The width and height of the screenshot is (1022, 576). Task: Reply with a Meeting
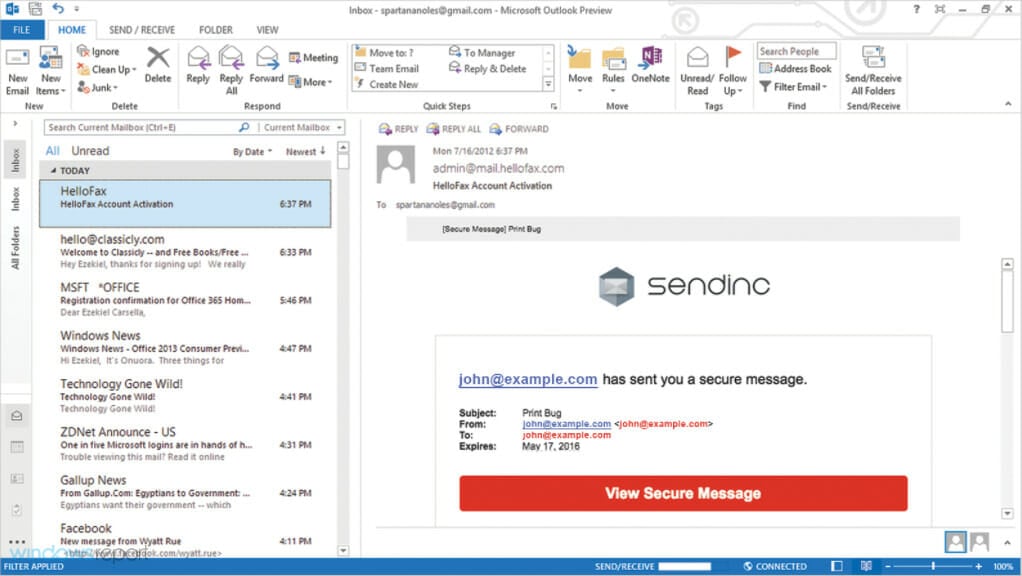click(x=314, y=57)
